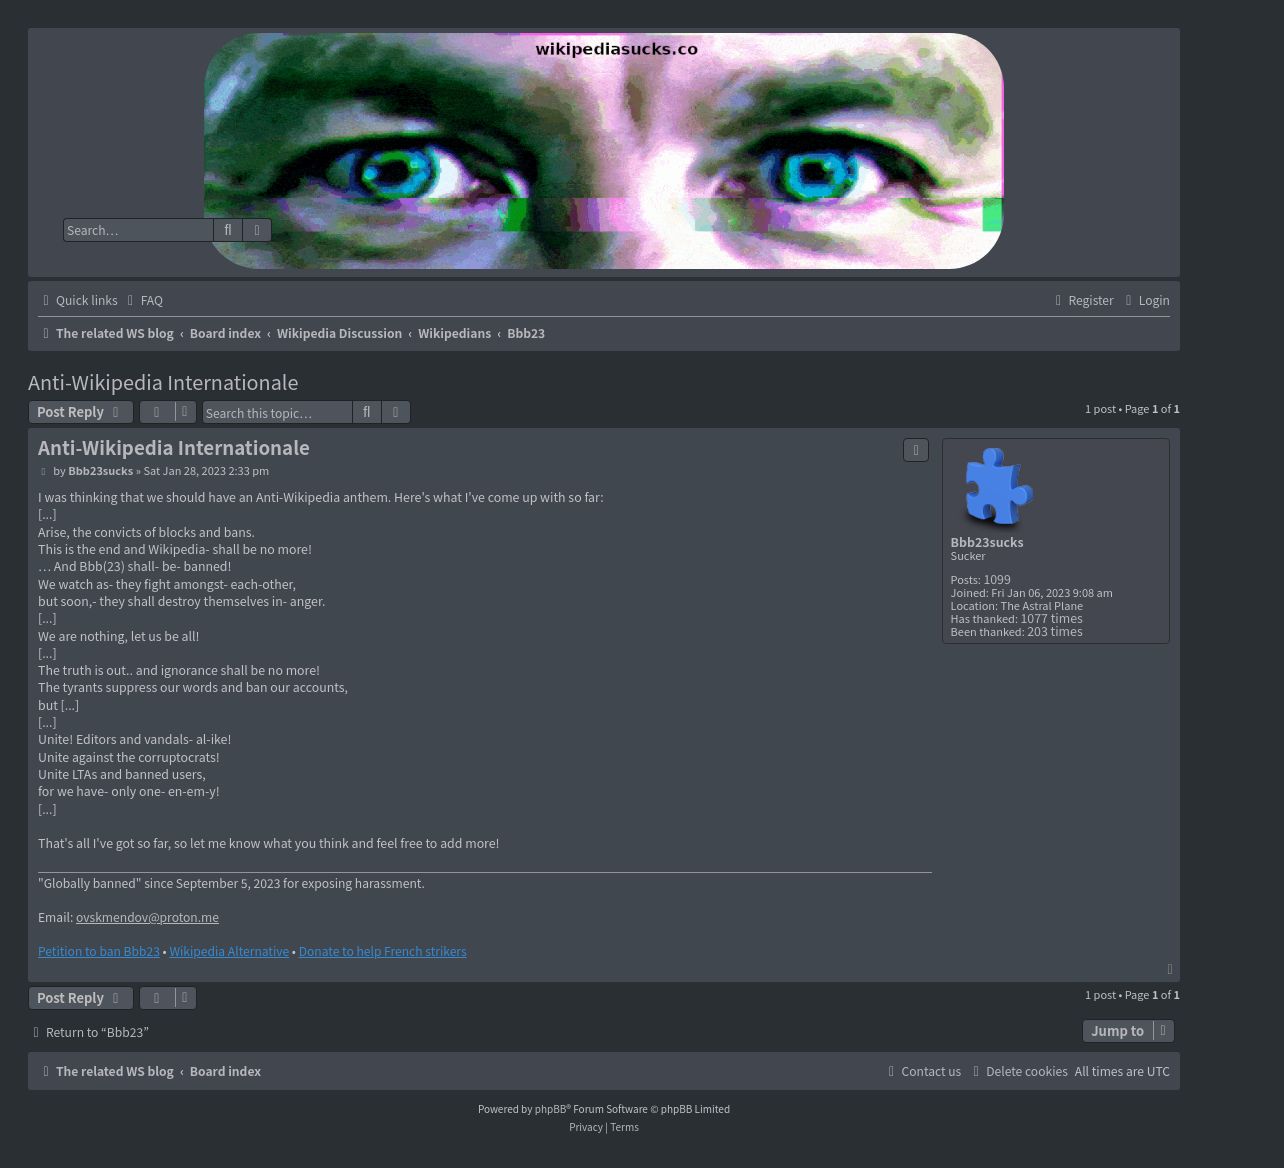1284x1168 pixels.
Task: Open the FAQ page
Action: (x=145, y=300)
